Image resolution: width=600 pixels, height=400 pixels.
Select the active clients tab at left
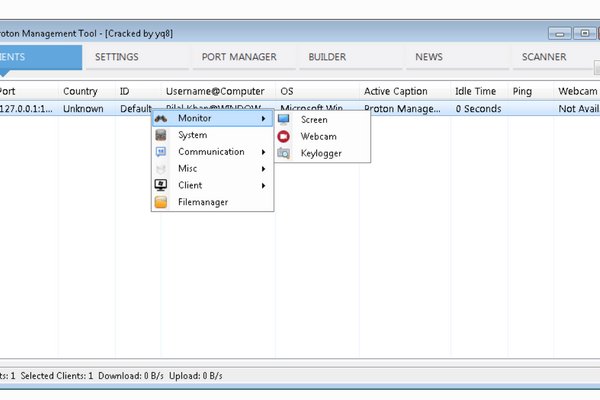tap(41, 57)
